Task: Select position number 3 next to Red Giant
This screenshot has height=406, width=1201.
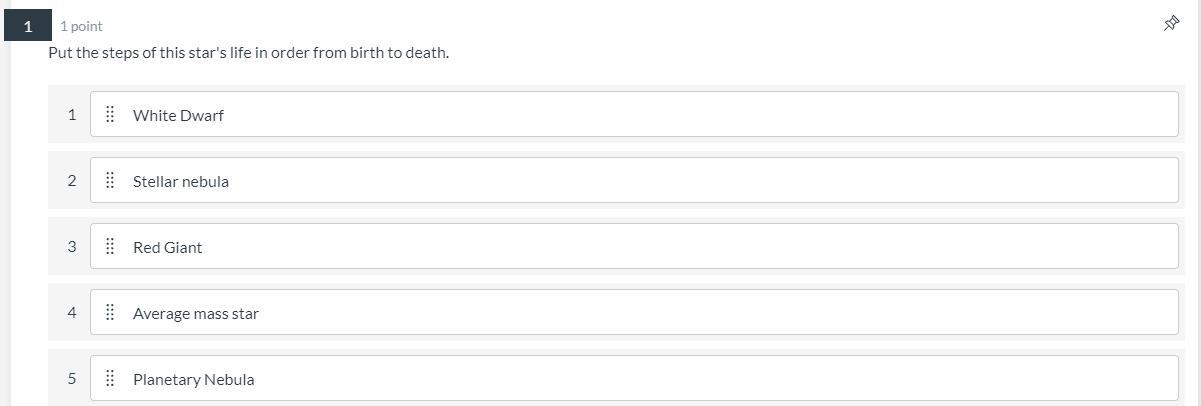Action: coord(72,247)
